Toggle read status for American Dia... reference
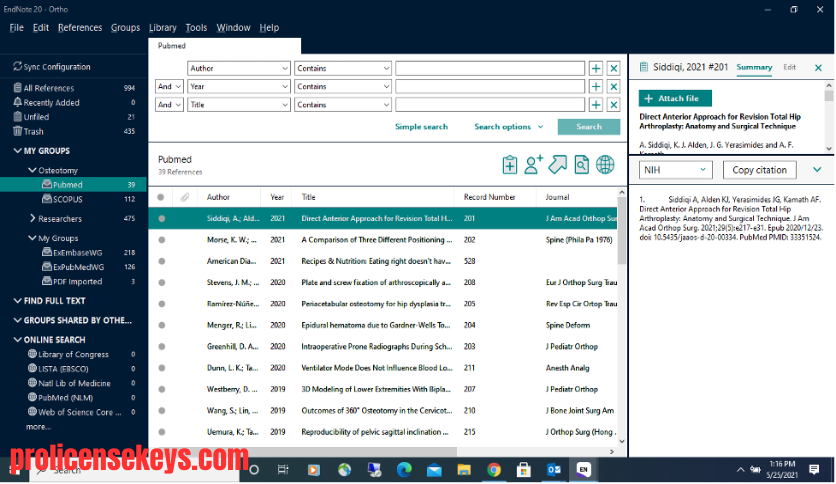 tap(162, 261)
